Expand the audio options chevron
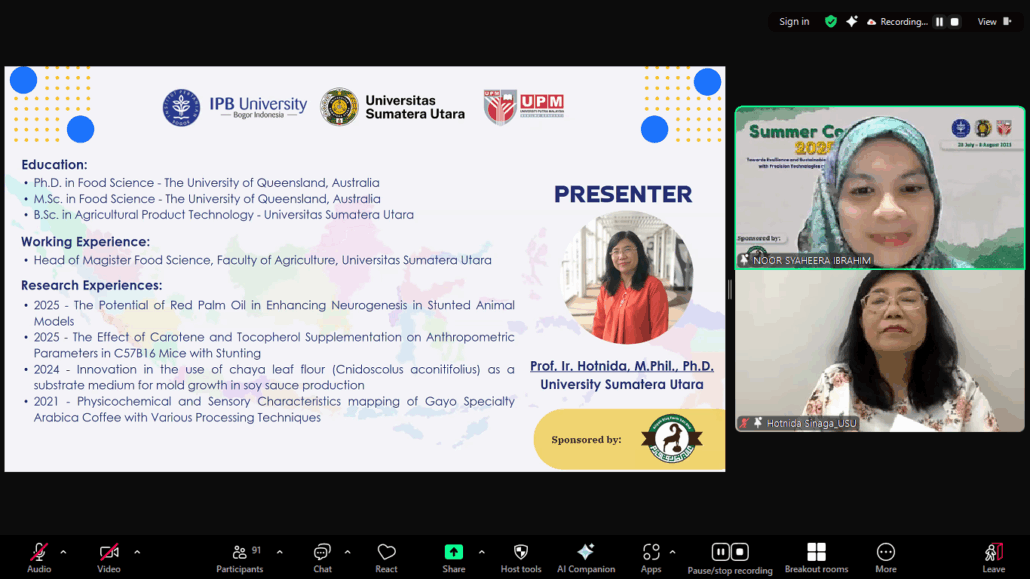 [63, 552]
